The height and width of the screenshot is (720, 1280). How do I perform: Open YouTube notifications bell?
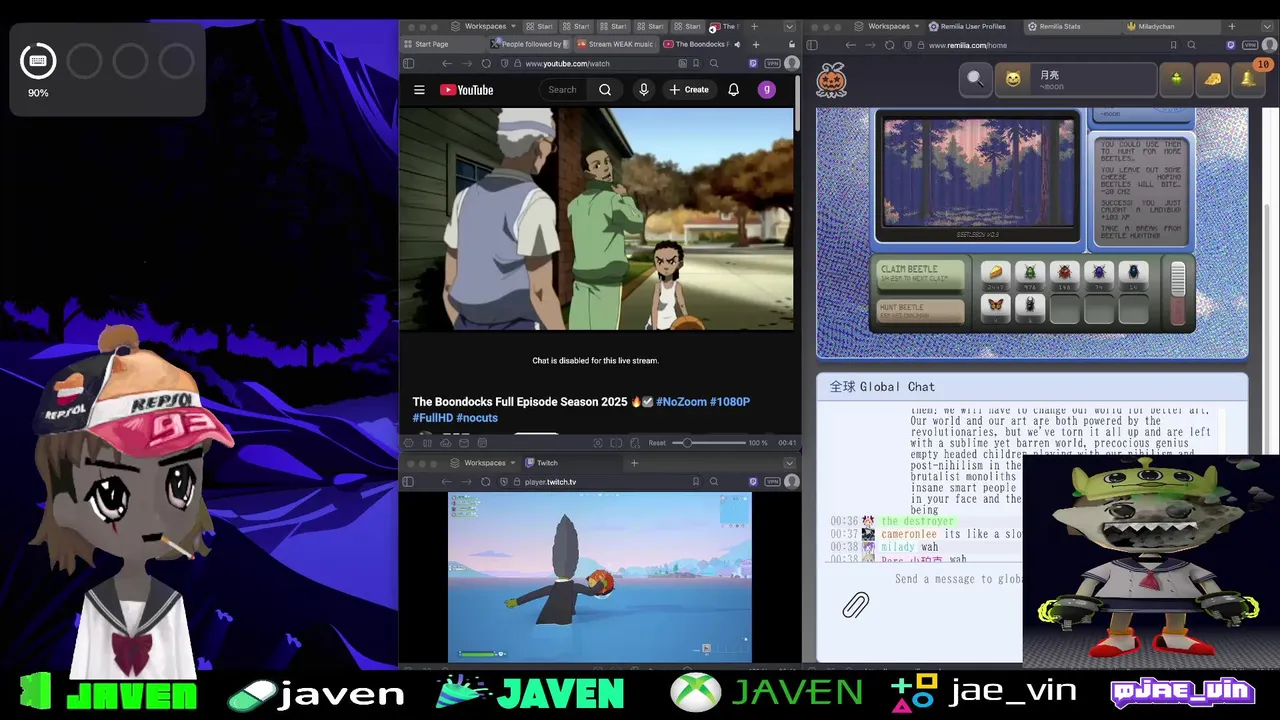[733, 90]
